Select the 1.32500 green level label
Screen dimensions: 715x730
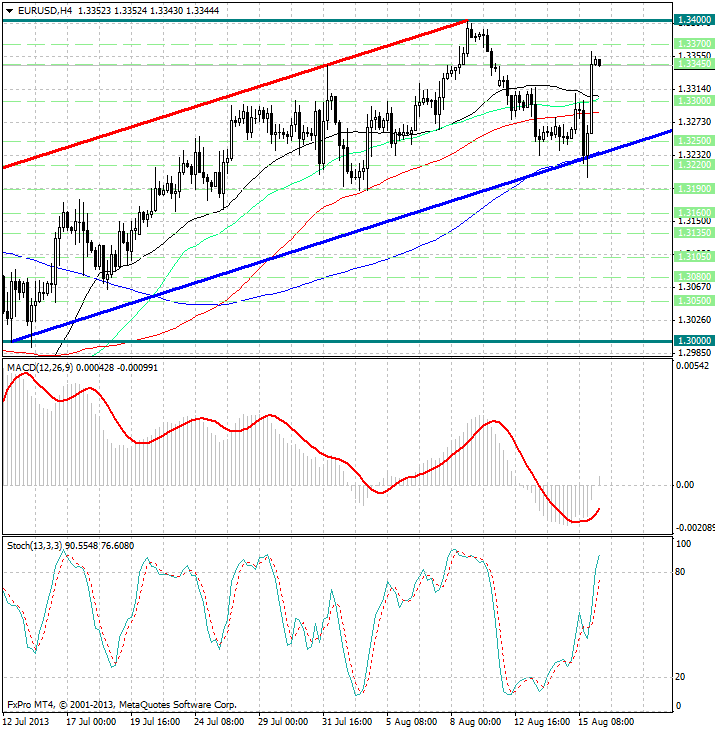694,141
